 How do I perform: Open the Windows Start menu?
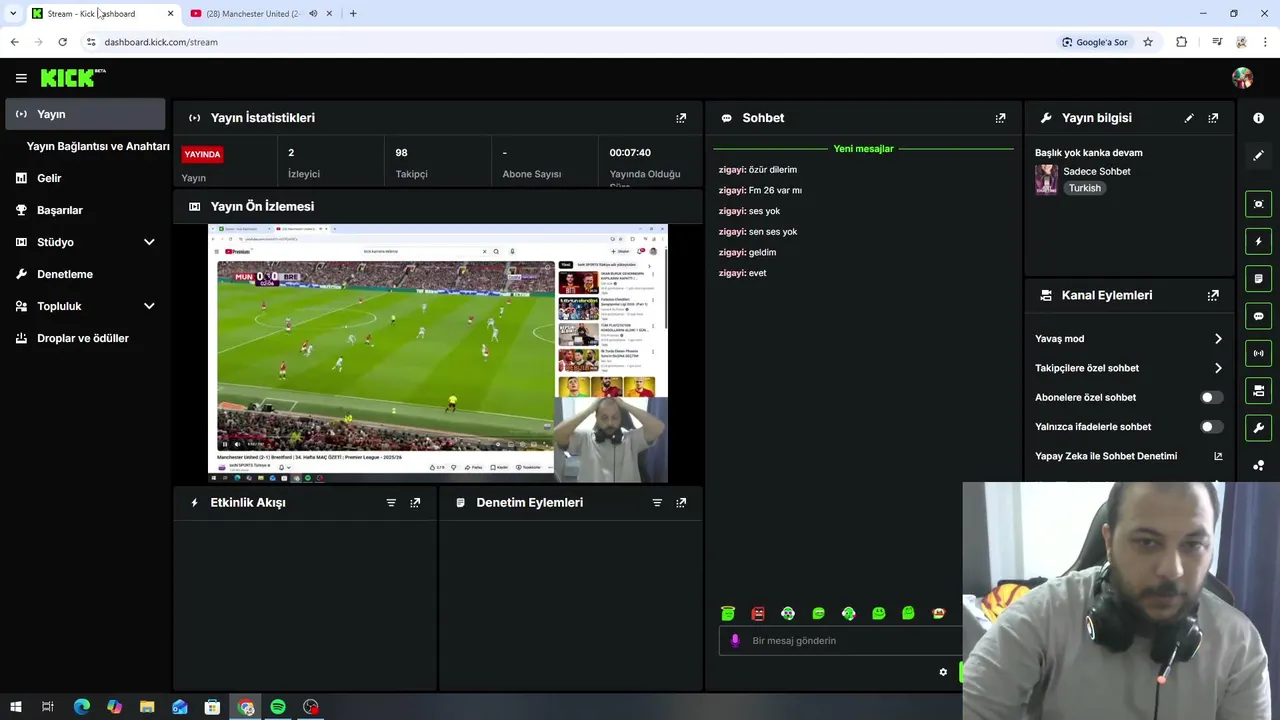tap(15, 707)
